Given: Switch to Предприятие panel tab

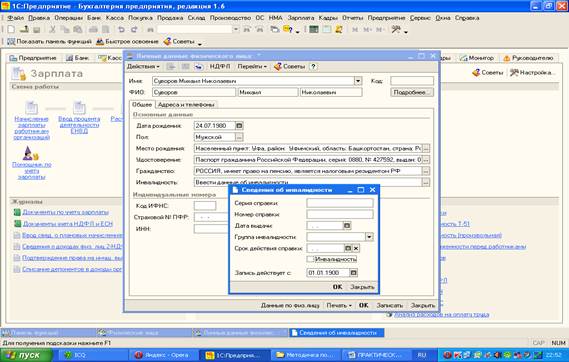Looking at the screenshot, I should [x=33, y=58].
